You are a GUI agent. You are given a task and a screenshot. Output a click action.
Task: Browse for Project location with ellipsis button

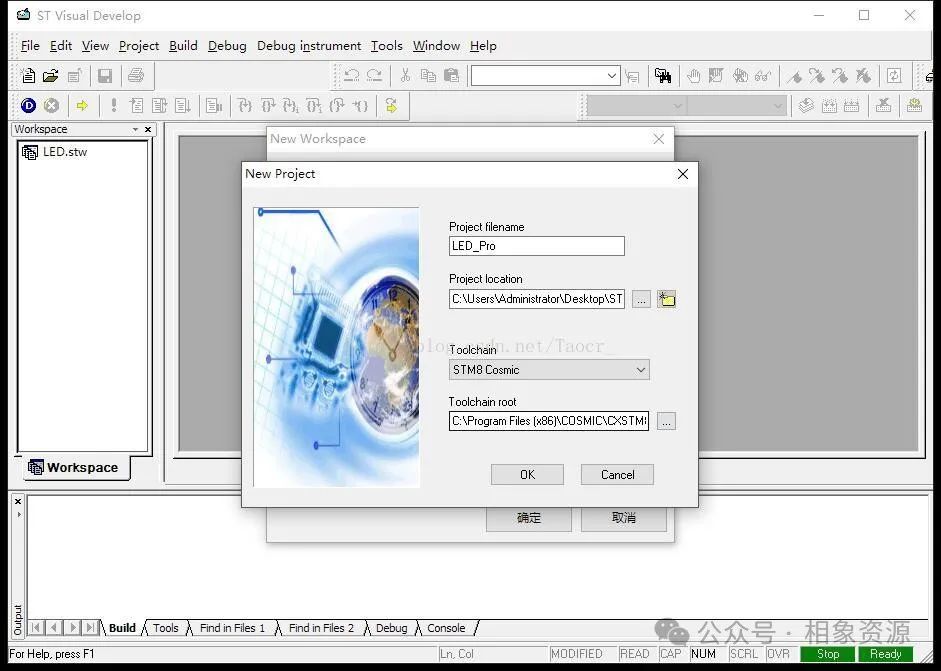coord(641,299)
